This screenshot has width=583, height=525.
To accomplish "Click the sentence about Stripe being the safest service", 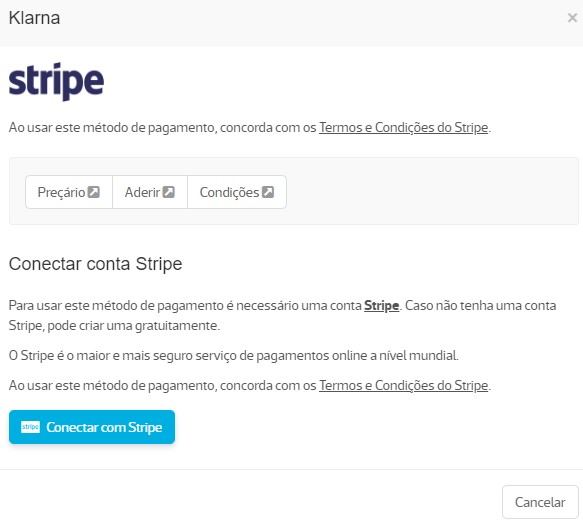I will [x=233, y=355].
